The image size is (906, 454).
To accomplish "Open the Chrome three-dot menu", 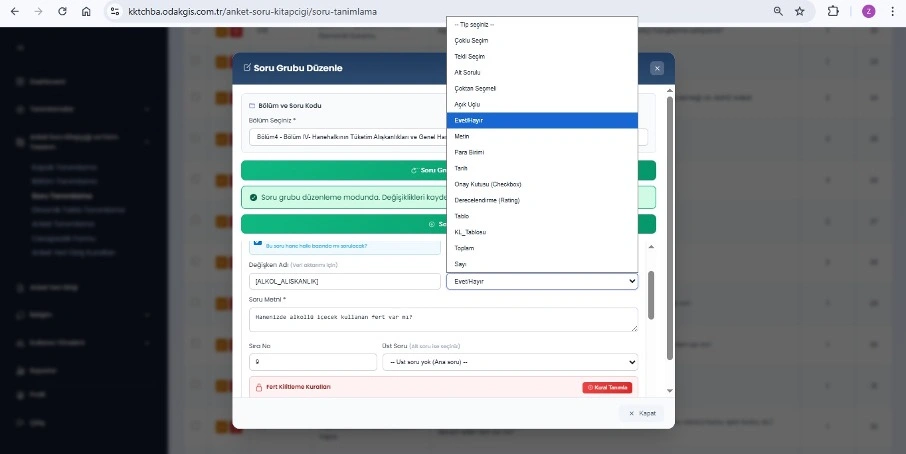I will click(891, 11).
